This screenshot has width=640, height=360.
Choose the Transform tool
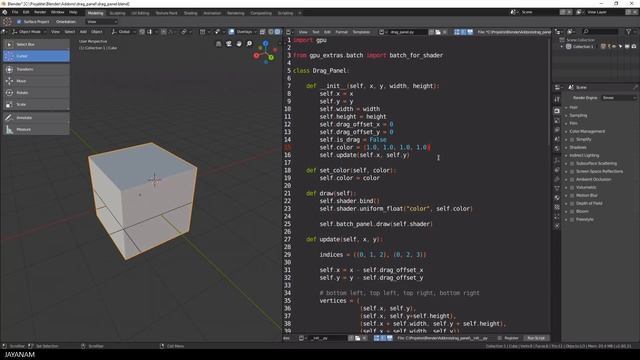[36, 69]
